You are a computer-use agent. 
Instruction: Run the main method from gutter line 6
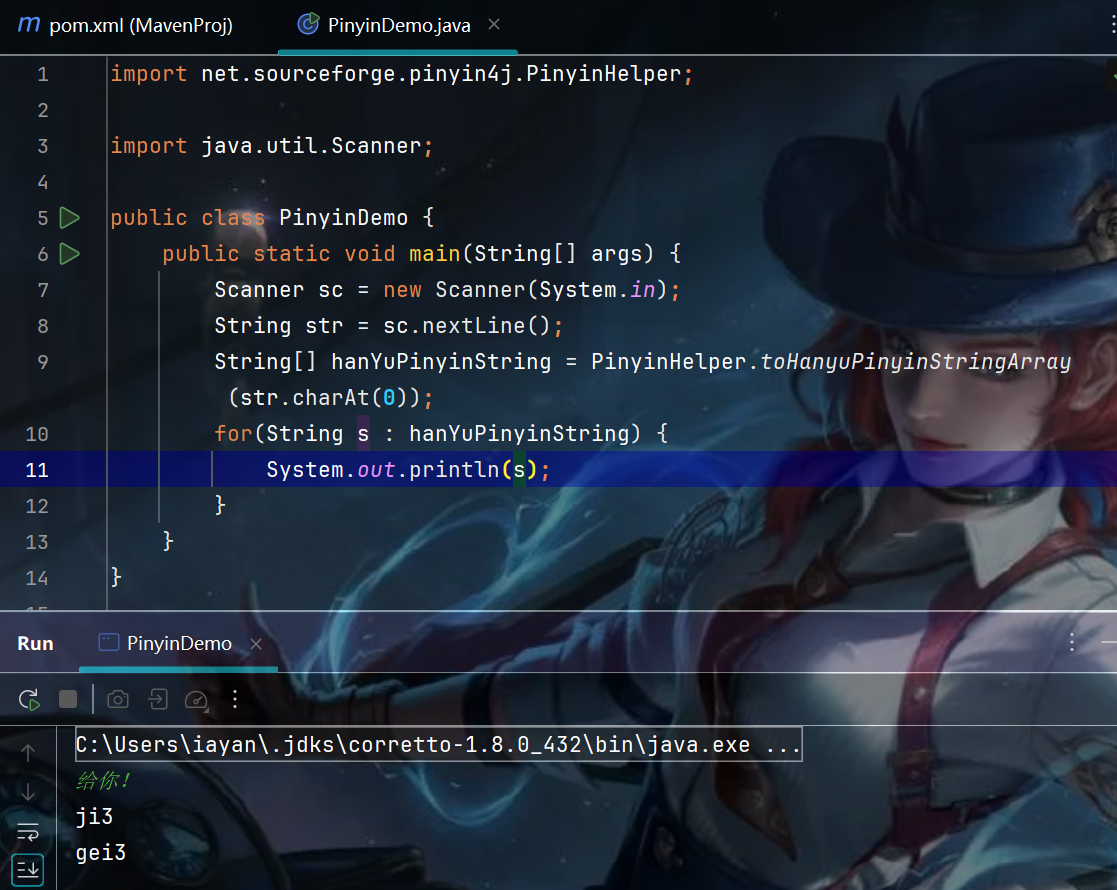coord(69,254)
